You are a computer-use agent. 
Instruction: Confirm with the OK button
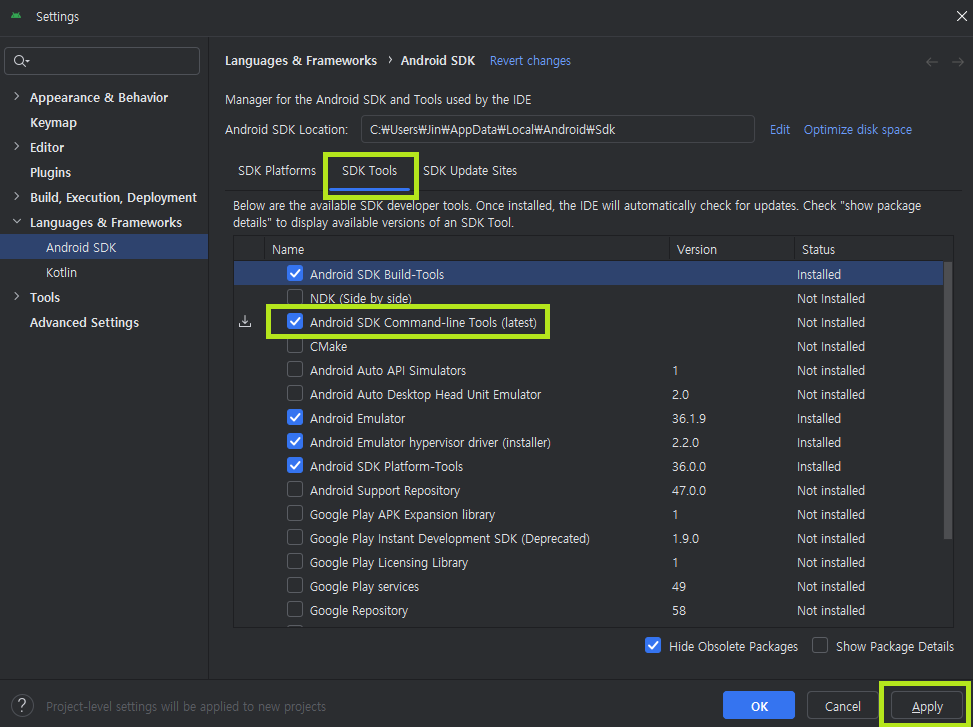[x=758, y=706]
